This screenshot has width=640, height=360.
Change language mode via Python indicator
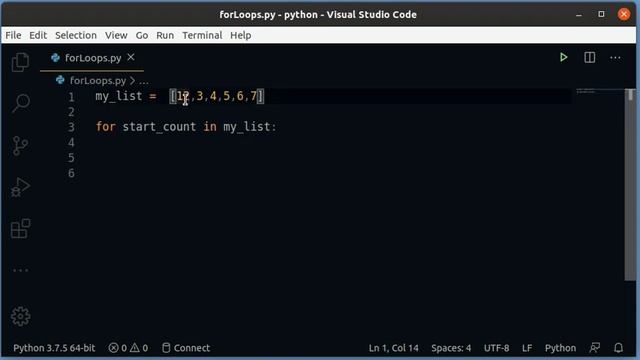[560, 348]
